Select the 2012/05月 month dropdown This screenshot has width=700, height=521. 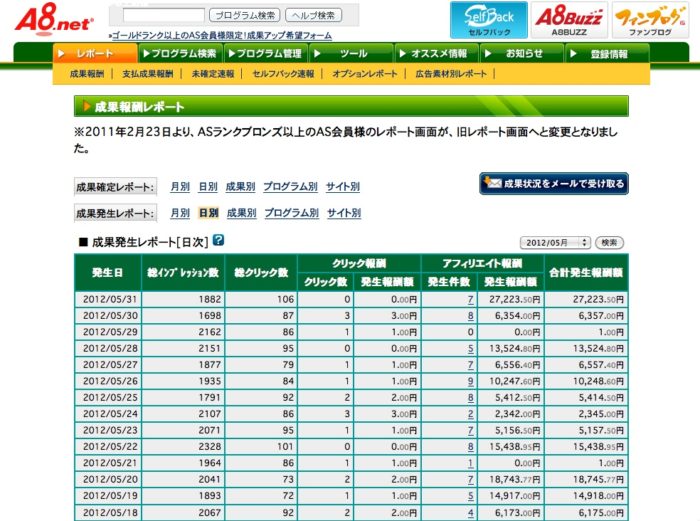[555, 243]
